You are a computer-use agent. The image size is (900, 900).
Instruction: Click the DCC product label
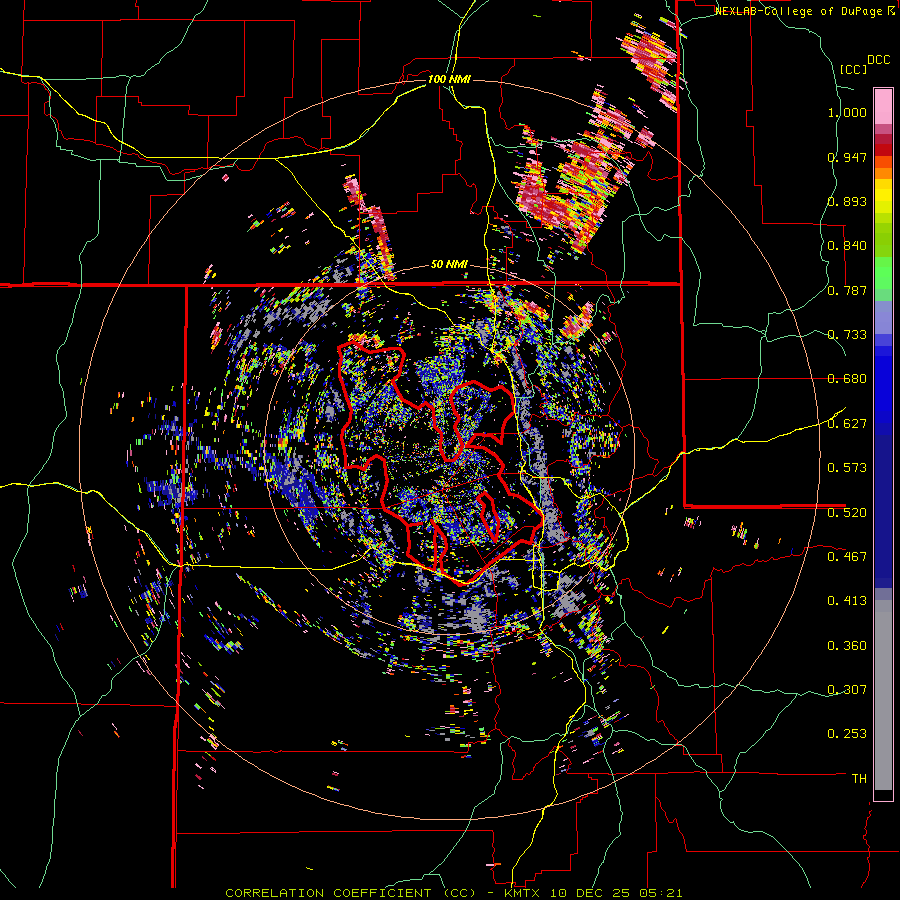878,60
